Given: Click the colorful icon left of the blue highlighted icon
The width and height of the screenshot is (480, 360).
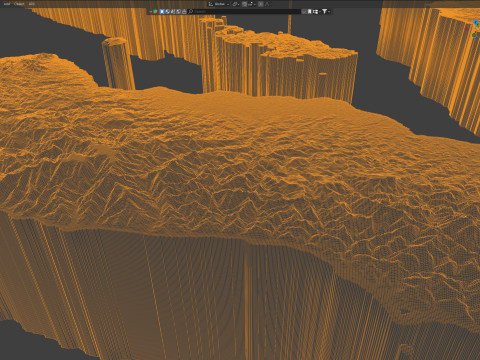Looking at the screenshot, I should click(x=155, y=12).
